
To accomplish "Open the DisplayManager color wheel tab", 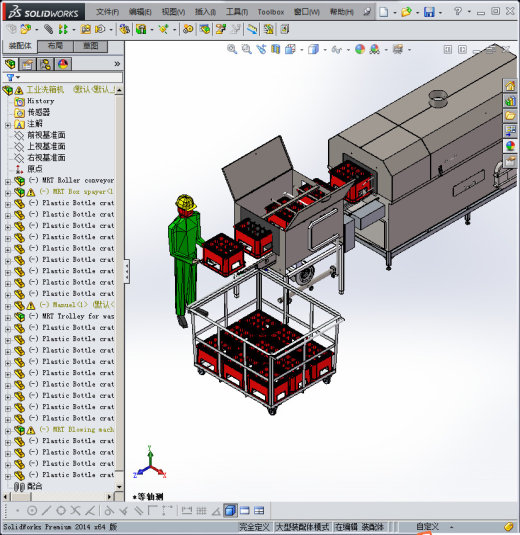I will (x=63, y=64).
